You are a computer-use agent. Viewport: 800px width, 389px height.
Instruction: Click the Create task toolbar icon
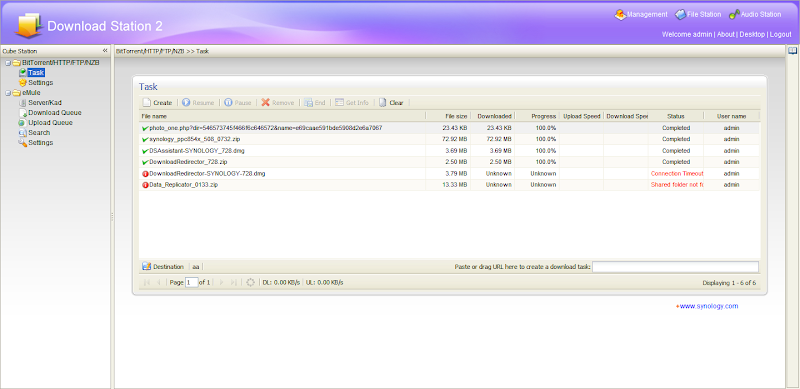click(x=146, y=103)
